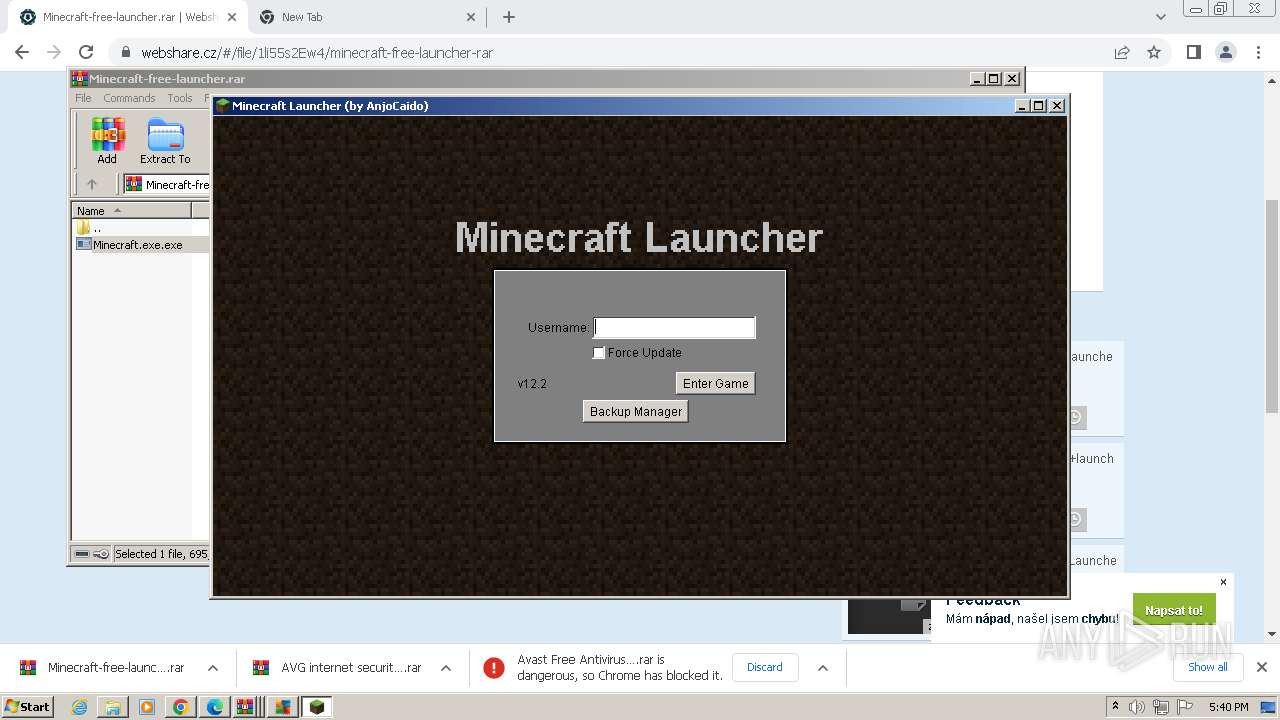Image resolution: width=1280 pixels, height=720 pixels.
Task: Open File Explorer from taskbar
Action: coord(113,707)
